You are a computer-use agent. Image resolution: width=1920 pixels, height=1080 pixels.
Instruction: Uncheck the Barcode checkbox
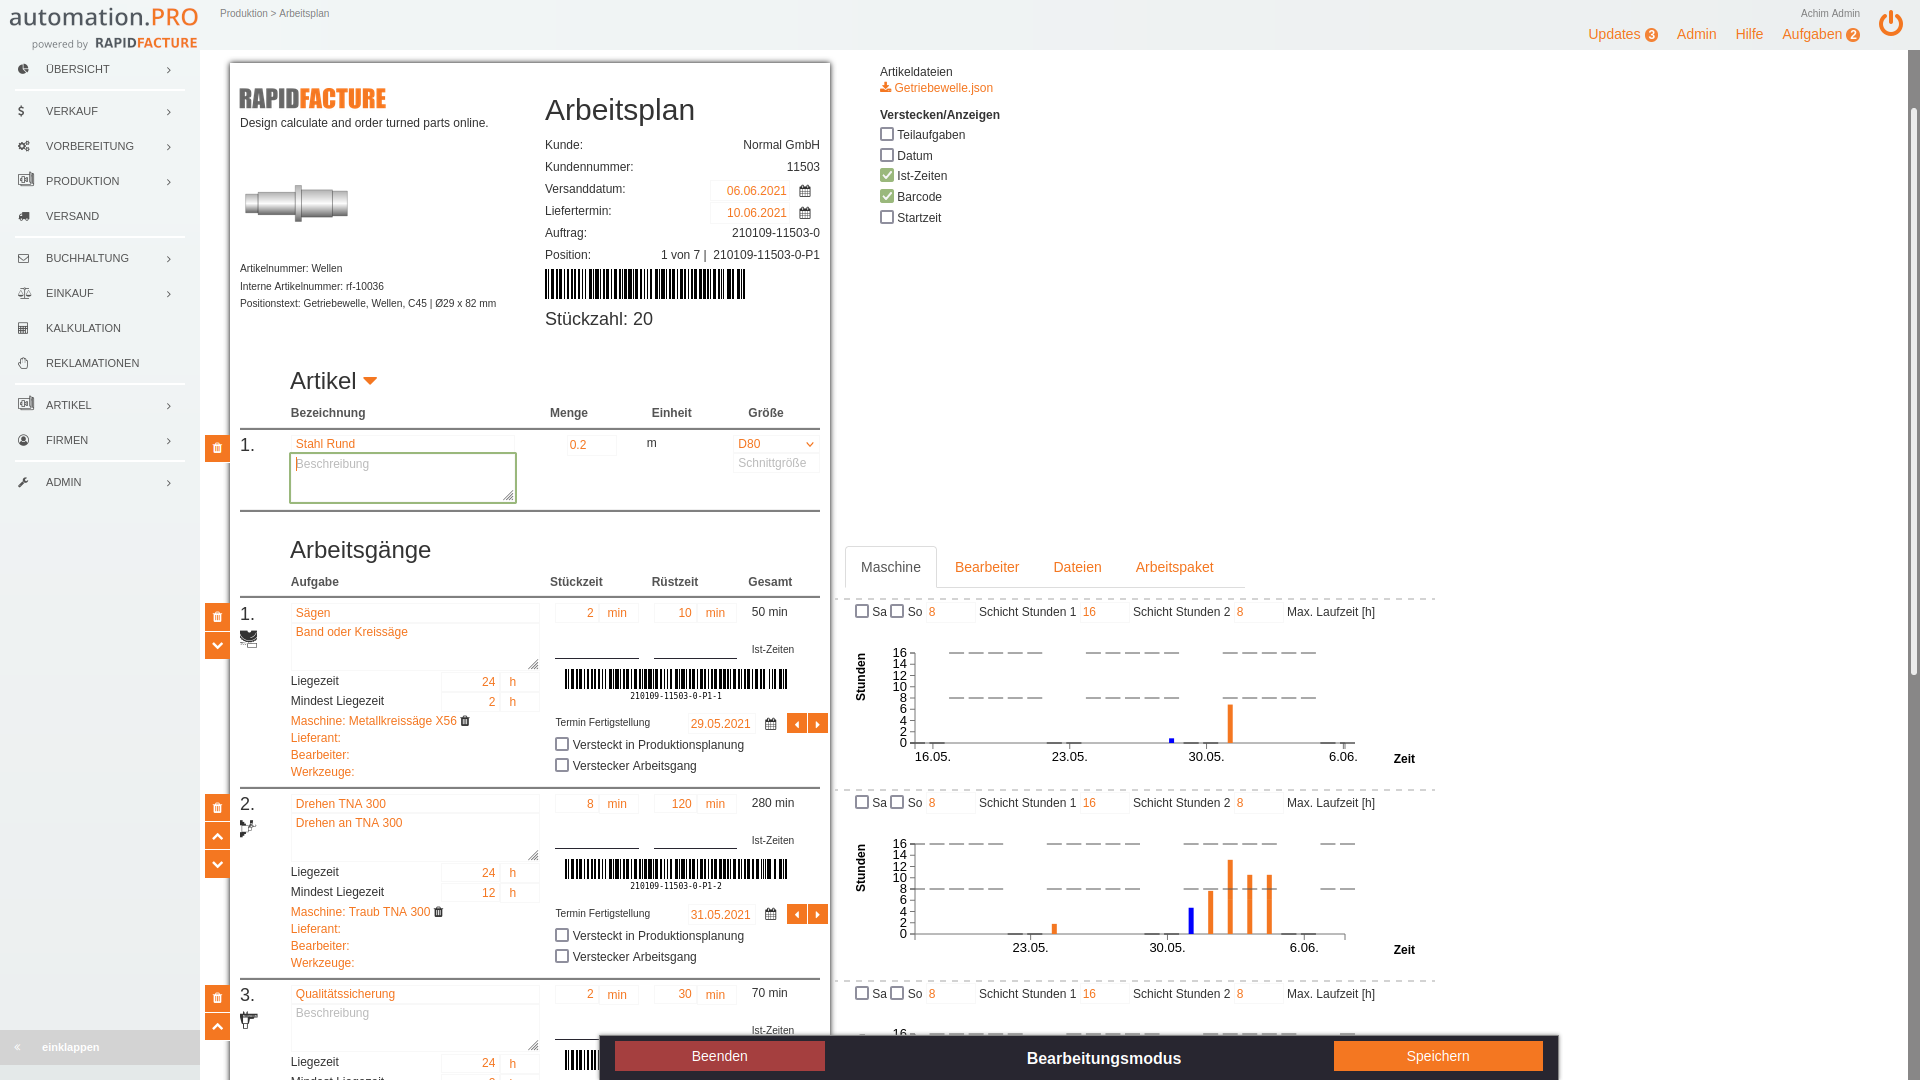coord(887,196)
